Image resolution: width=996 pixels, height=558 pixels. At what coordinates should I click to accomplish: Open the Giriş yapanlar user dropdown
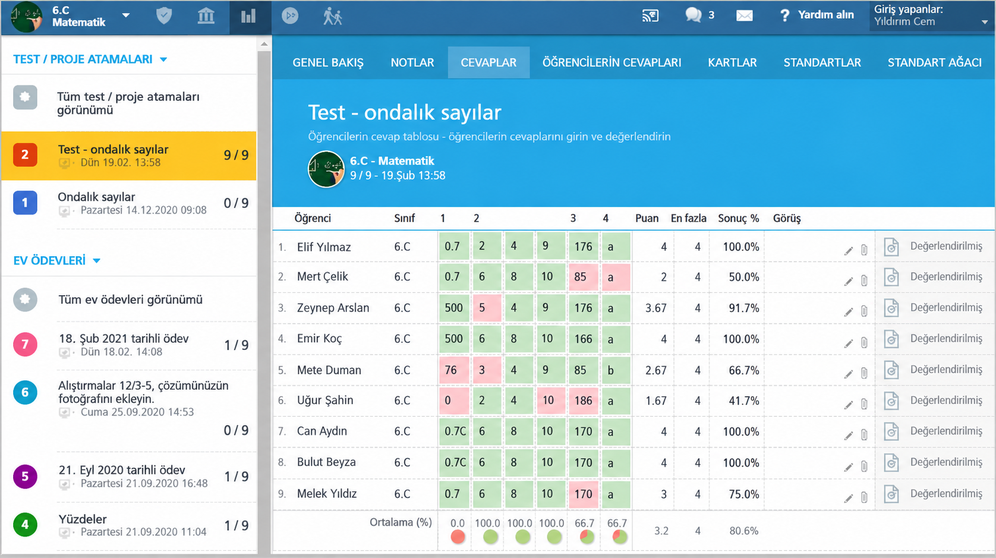point(932,16)
